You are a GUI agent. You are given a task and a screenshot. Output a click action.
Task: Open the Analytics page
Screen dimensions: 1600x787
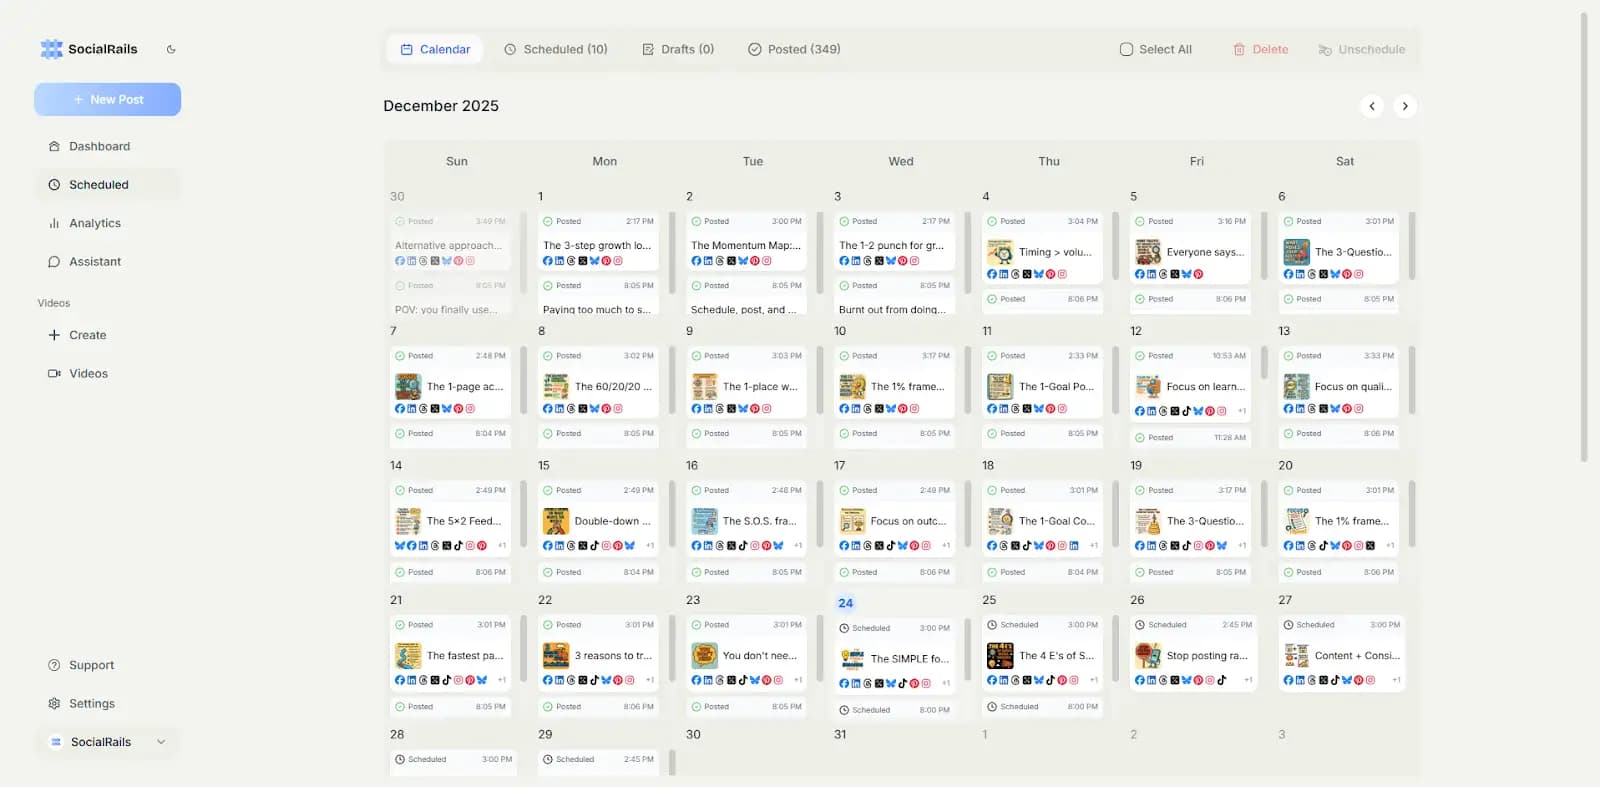point(94,223)
